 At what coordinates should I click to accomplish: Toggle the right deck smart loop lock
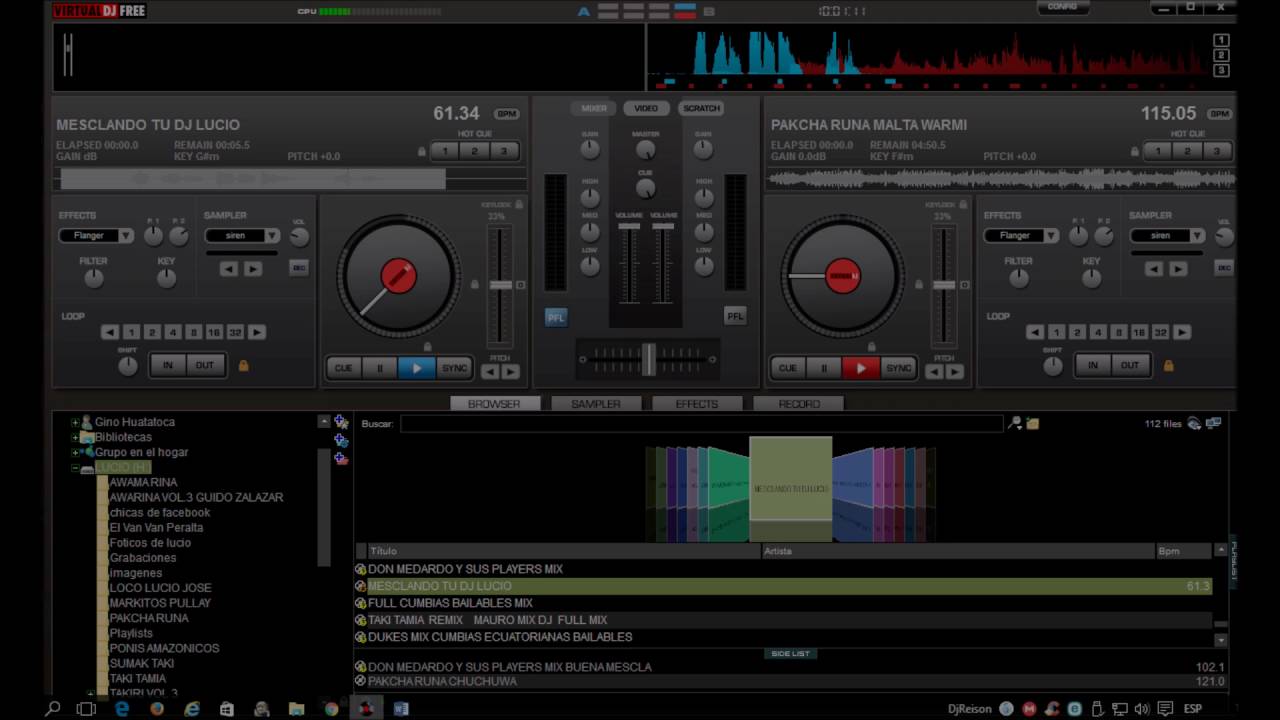pos(1168,366)
